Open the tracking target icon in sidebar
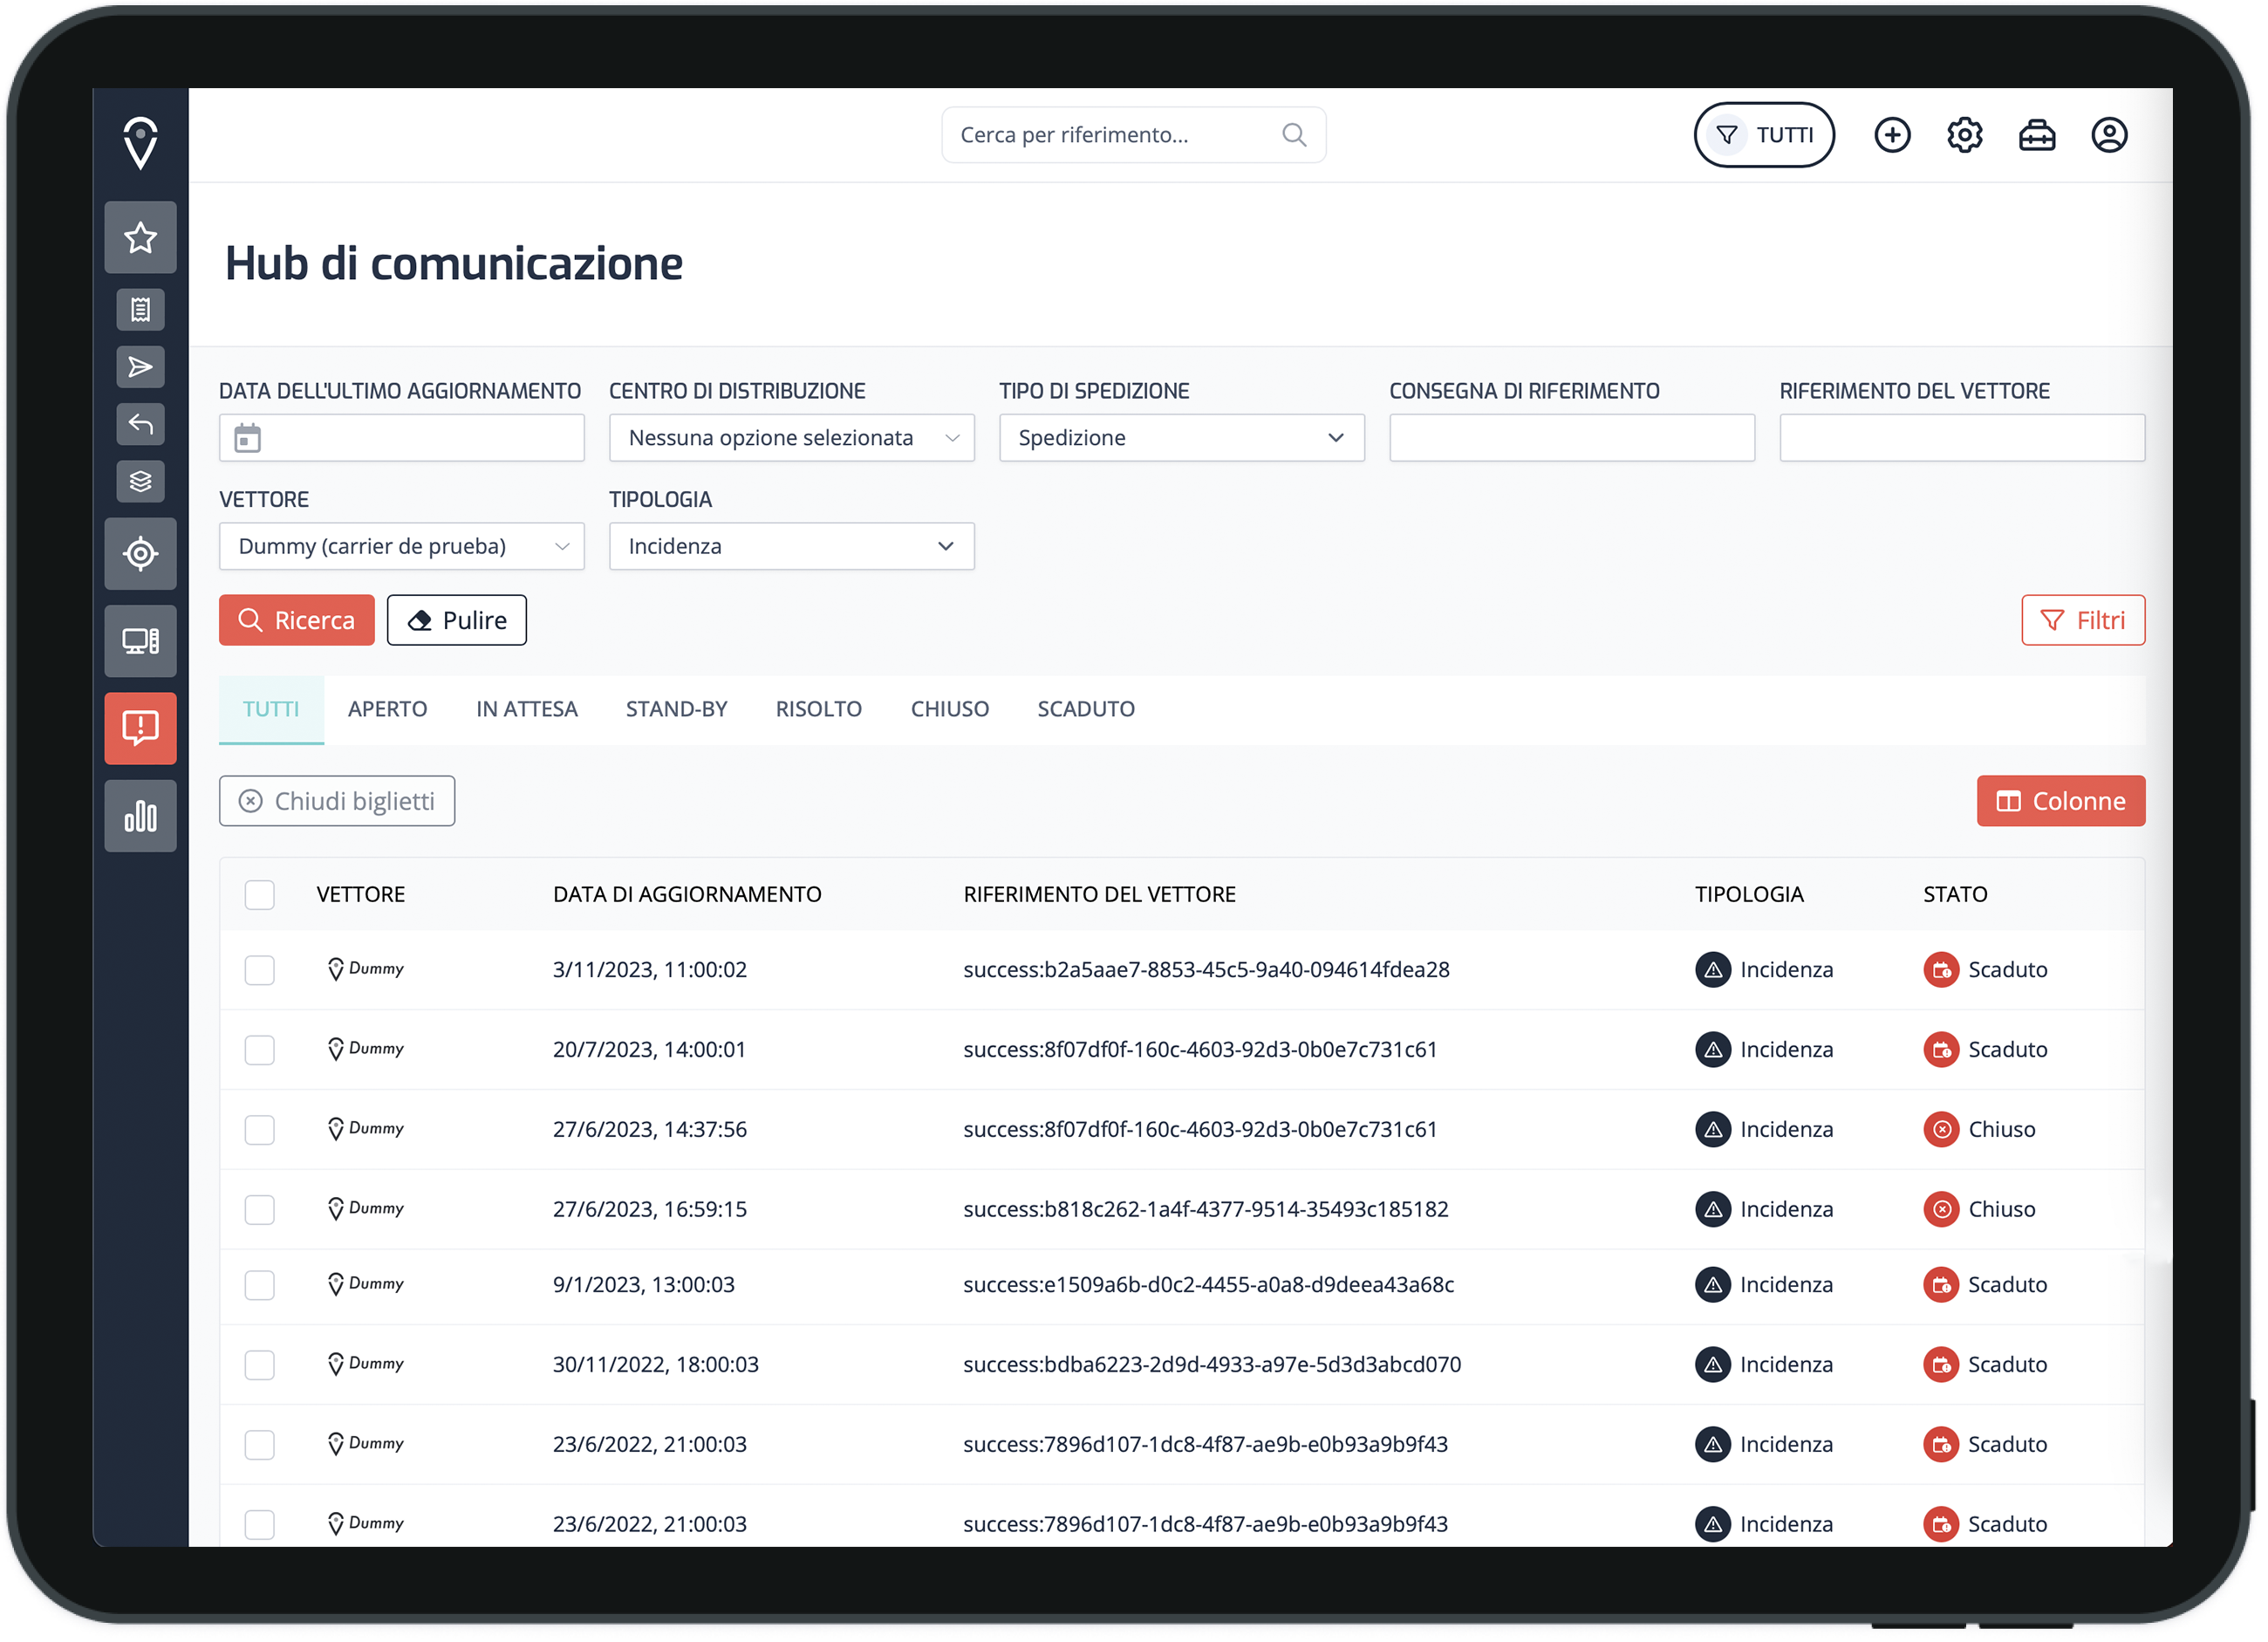This screenshot has width=2268, height=1642. point(141,555)
